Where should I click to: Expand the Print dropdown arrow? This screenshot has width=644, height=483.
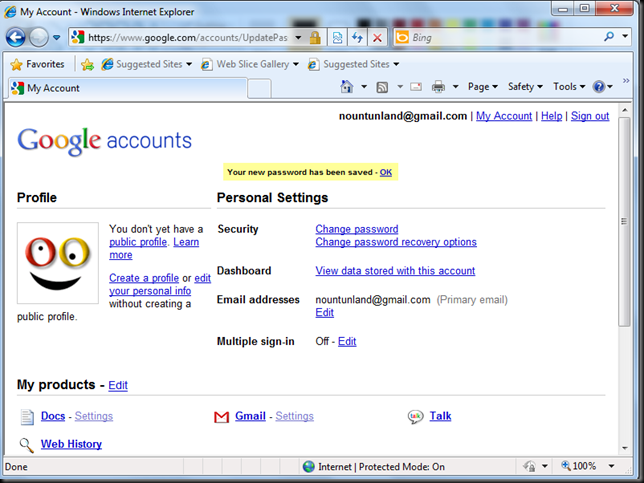(455, 87)
